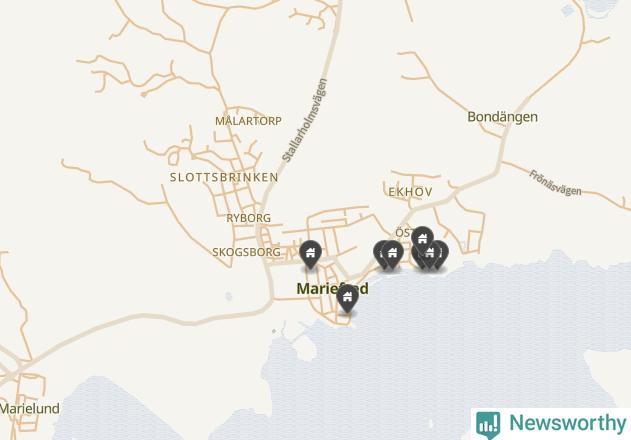Click the Marielund place label
Screen dimensions: 631x440
point(30,409)
